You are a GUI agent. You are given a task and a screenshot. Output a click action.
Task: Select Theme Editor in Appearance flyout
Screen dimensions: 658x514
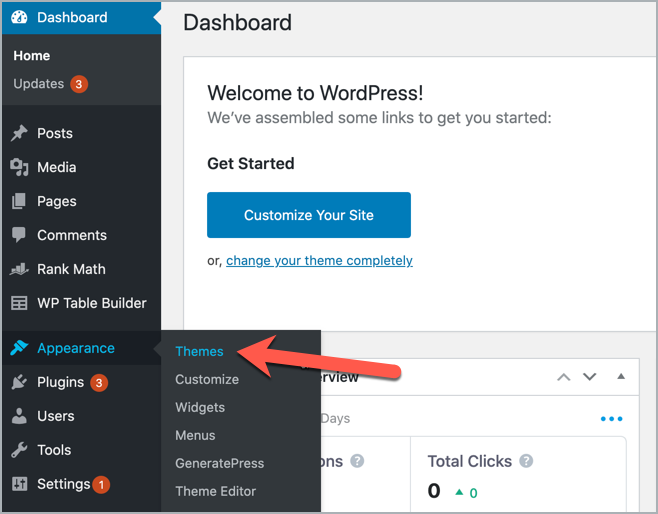point(215,491)
